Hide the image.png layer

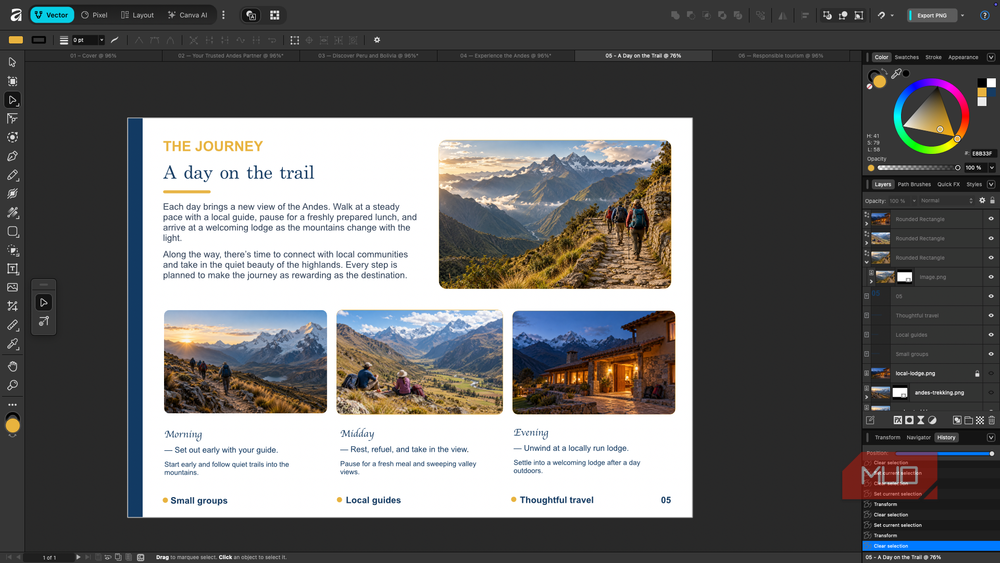(991, 277)
